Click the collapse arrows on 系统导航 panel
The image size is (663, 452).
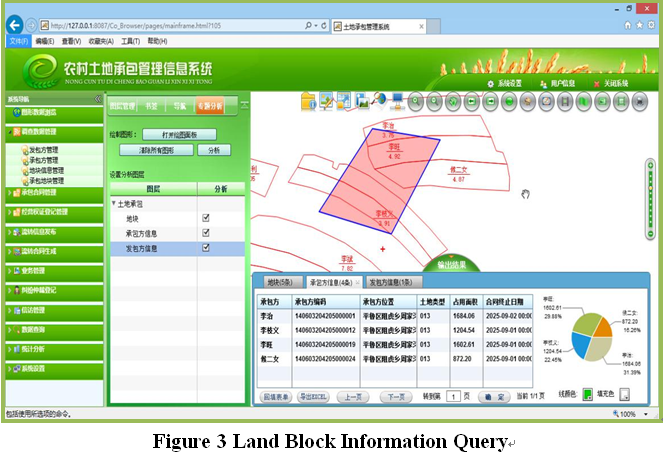pos(97,100)
